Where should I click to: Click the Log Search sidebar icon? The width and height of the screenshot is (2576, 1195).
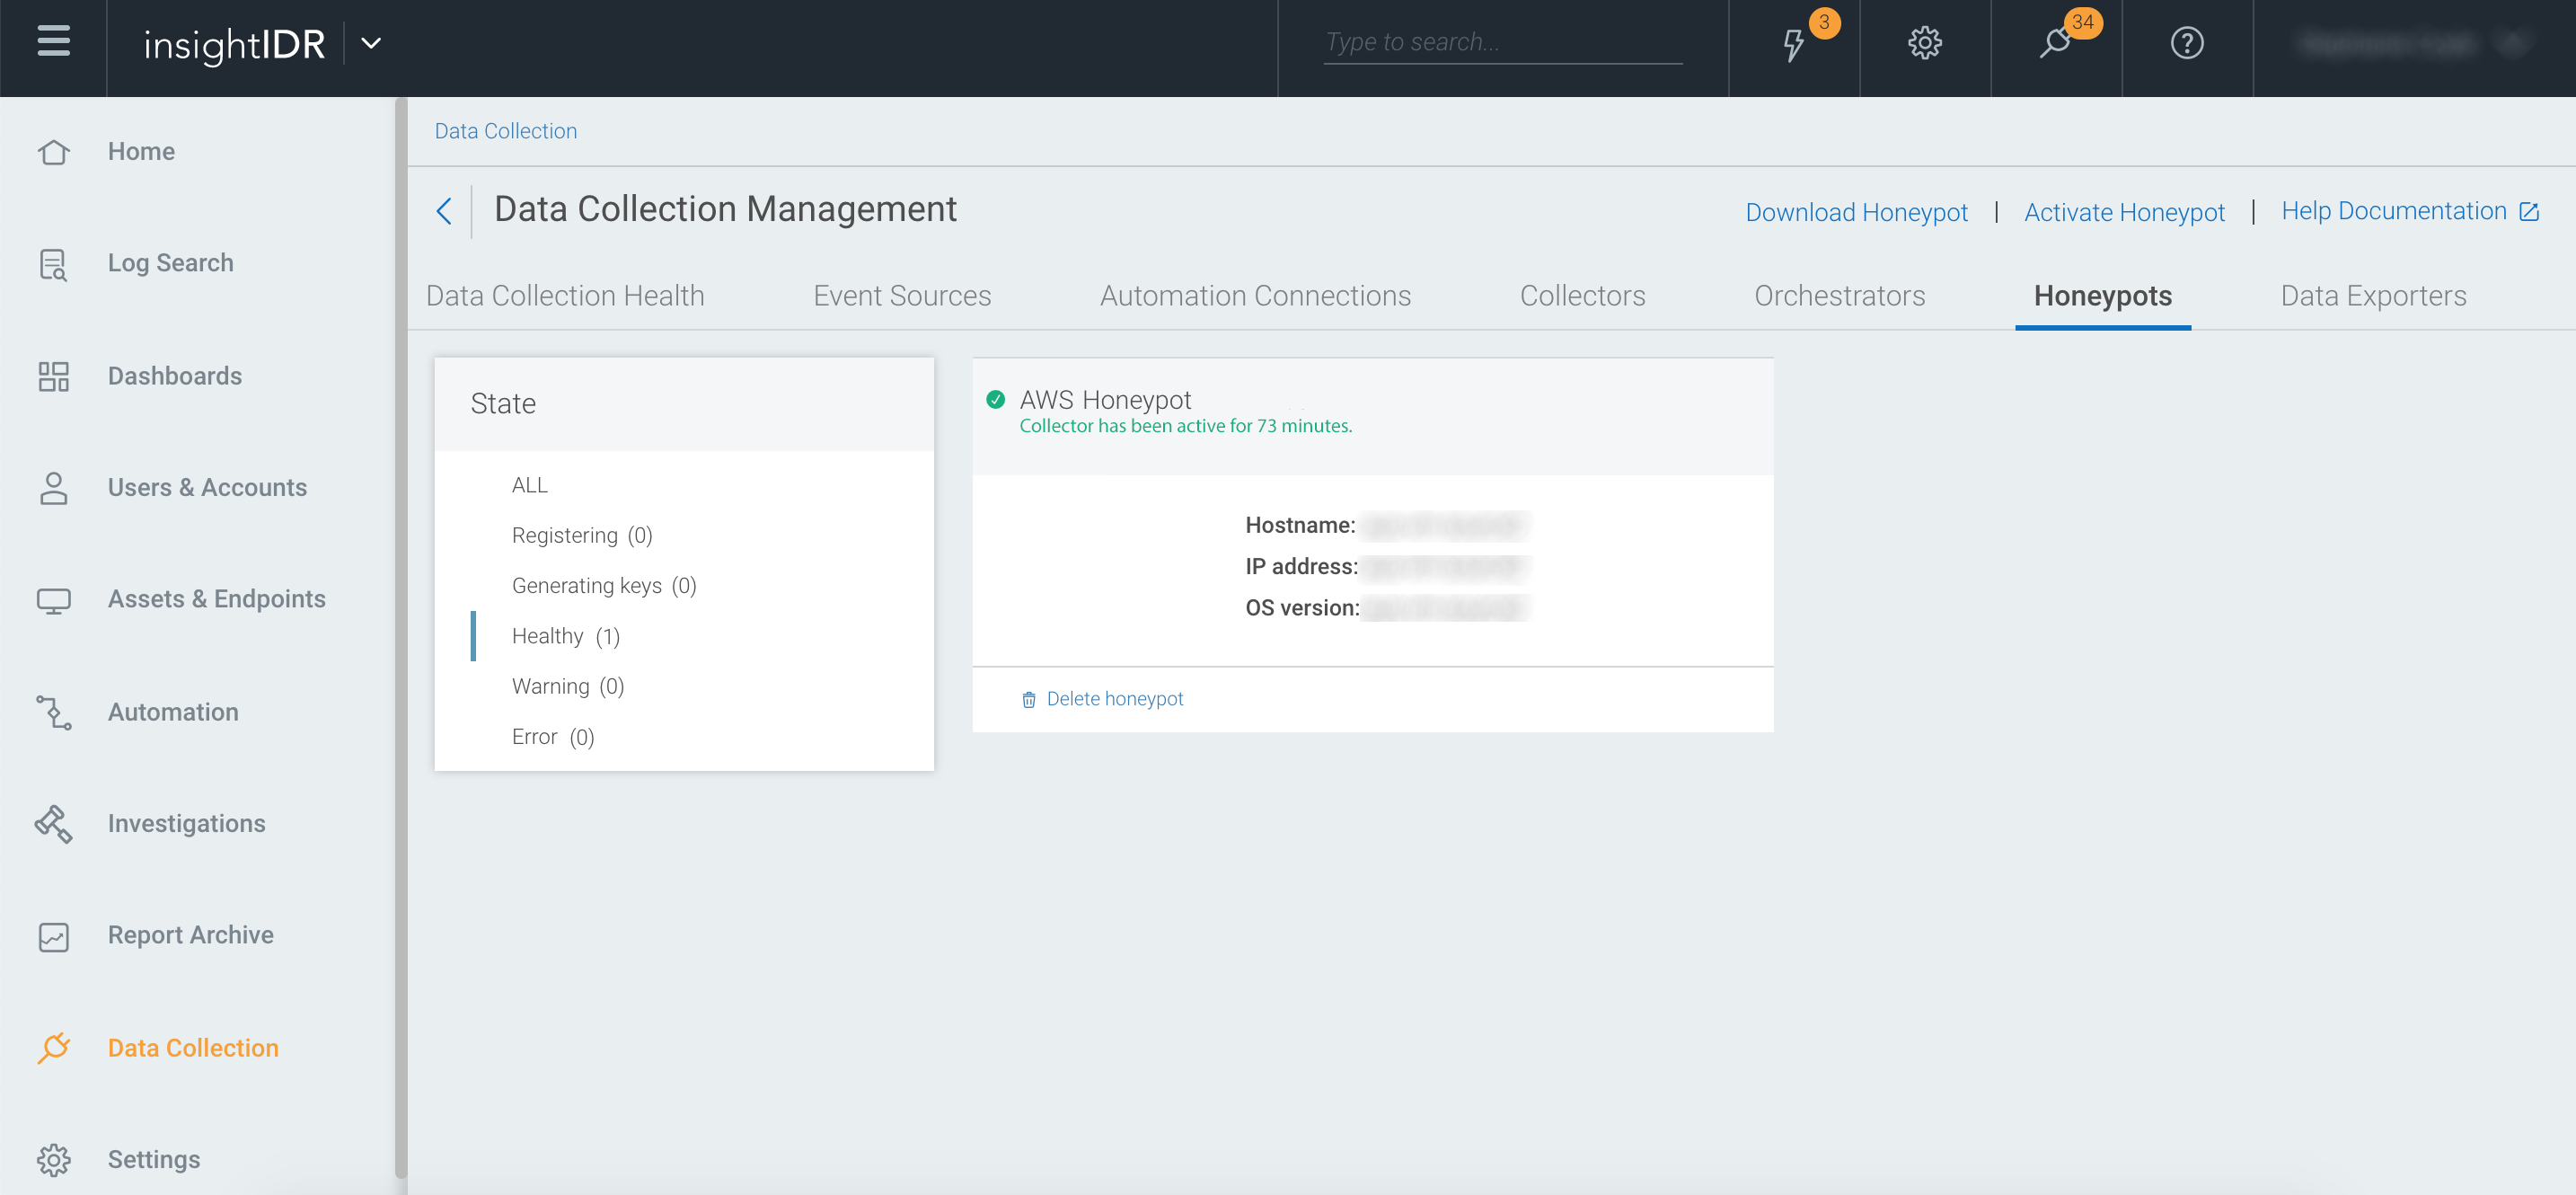(53, 264)
